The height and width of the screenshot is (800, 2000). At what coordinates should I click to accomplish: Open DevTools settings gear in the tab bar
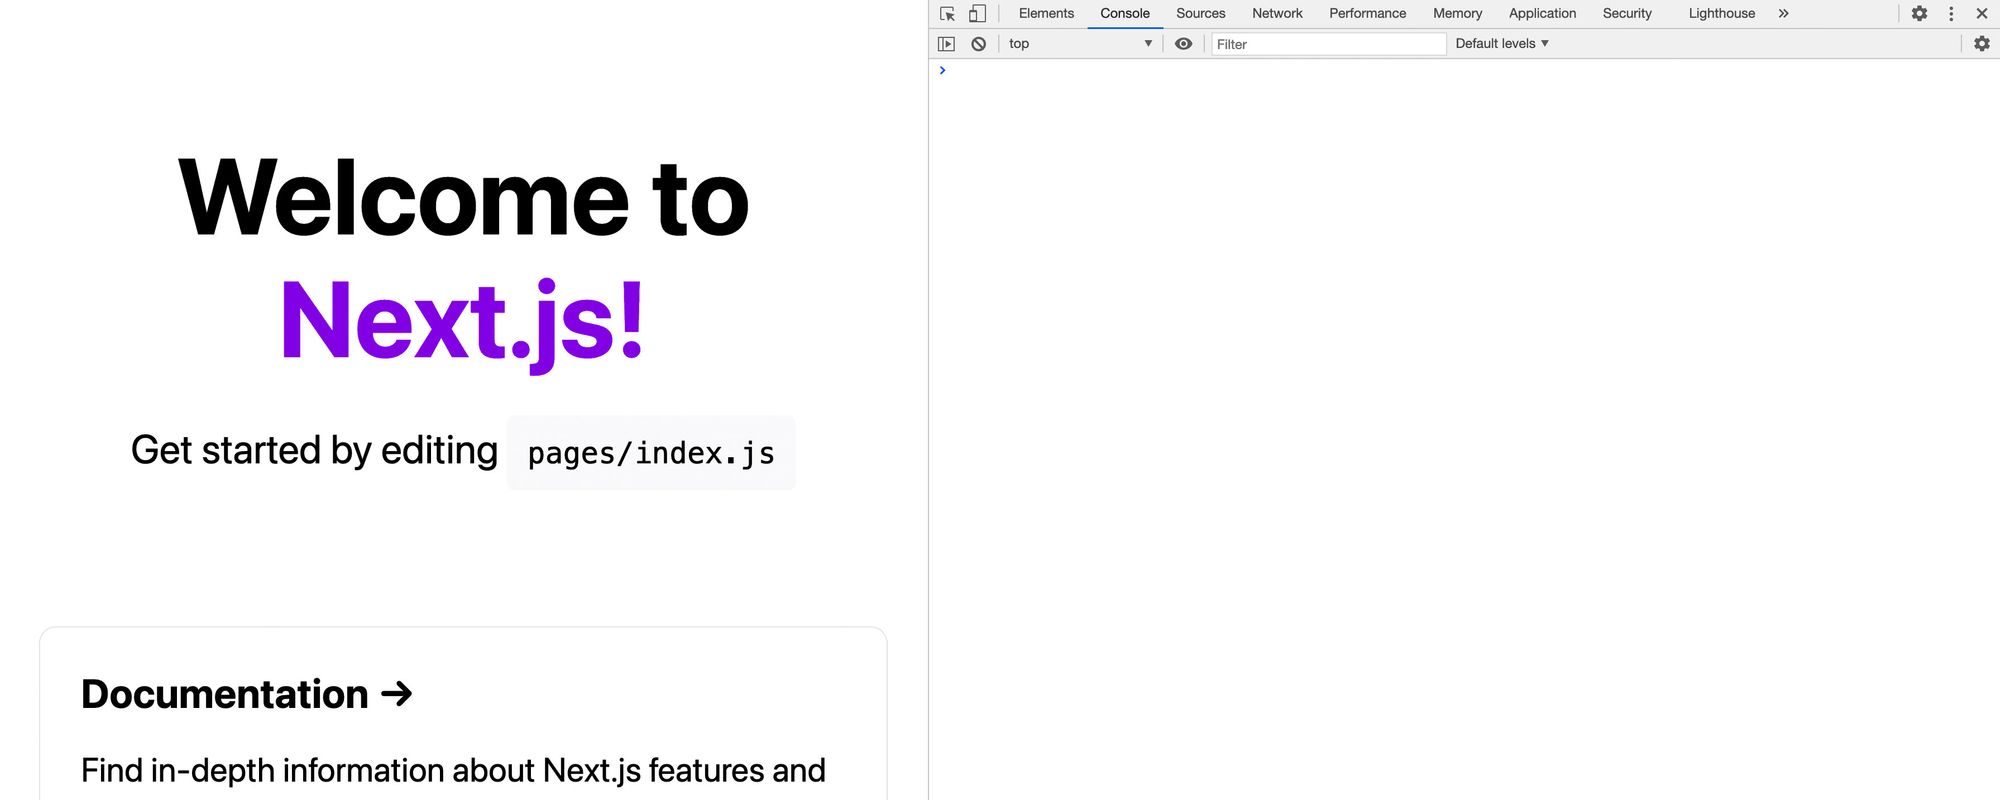(1919, 14)
